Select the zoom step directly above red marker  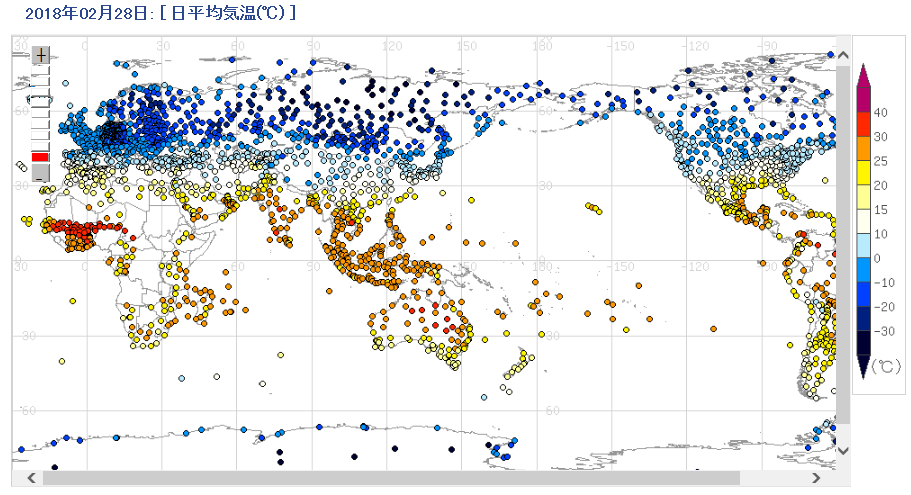click(41, 144)
